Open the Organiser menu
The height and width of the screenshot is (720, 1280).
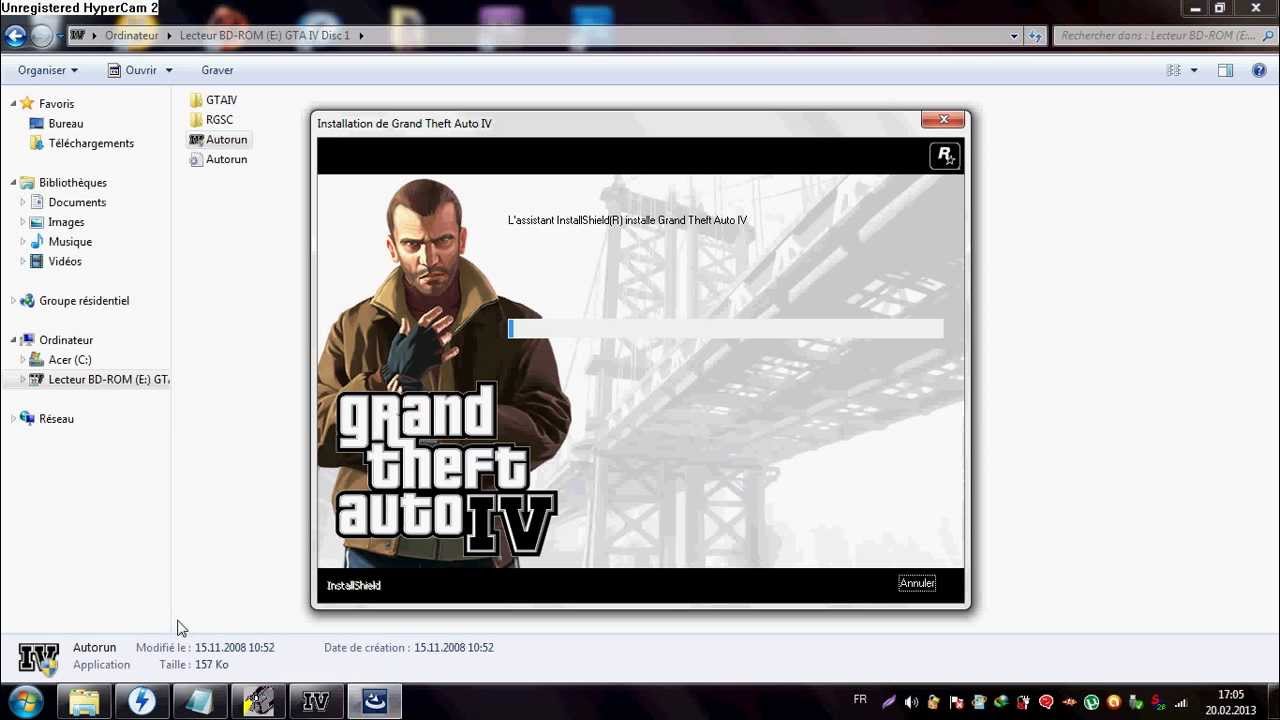coord(48,70)
